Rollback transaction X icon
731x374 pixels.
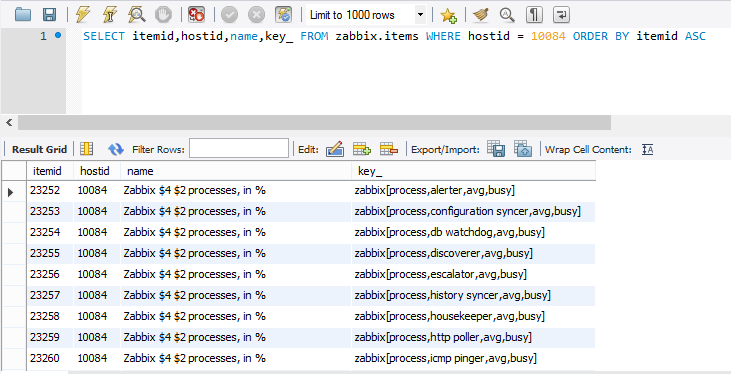coord(256,14)
